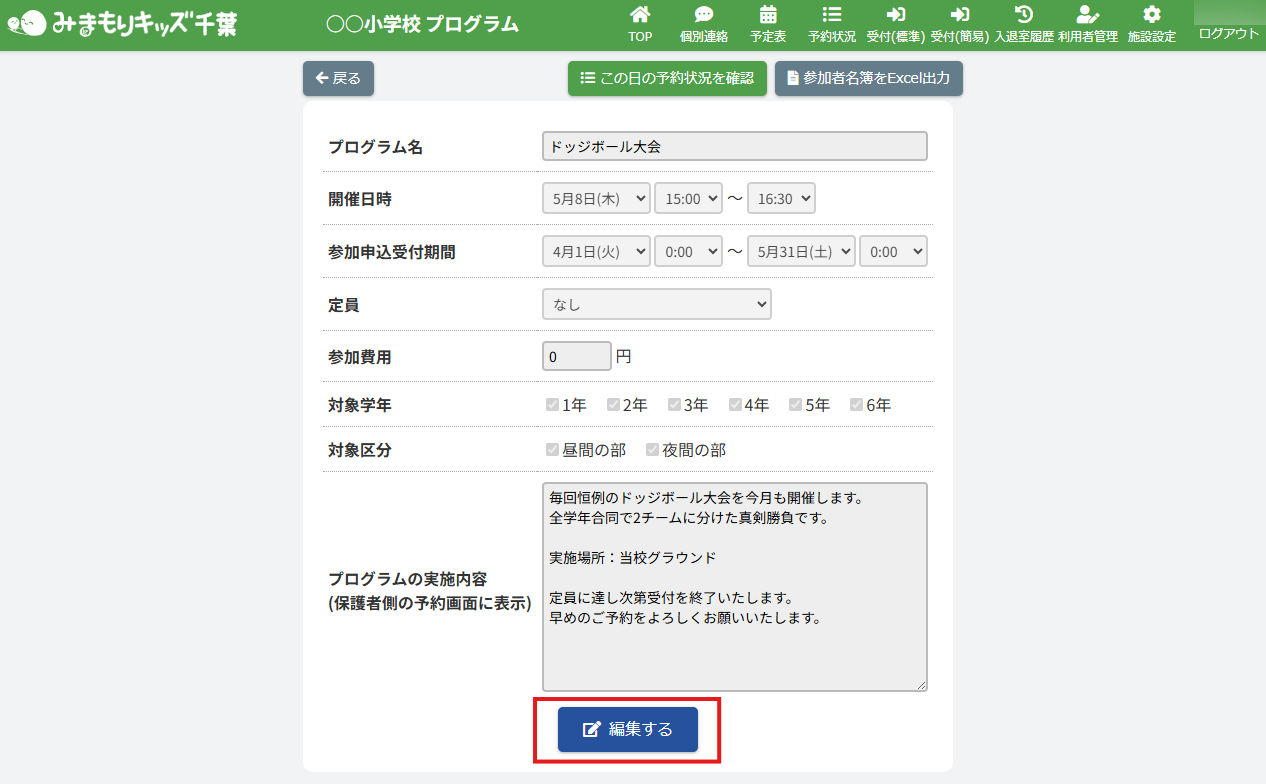Click 参加者名簿をExcel出力 button
This screenshot has height=784, width=1266.
[868, 78]
